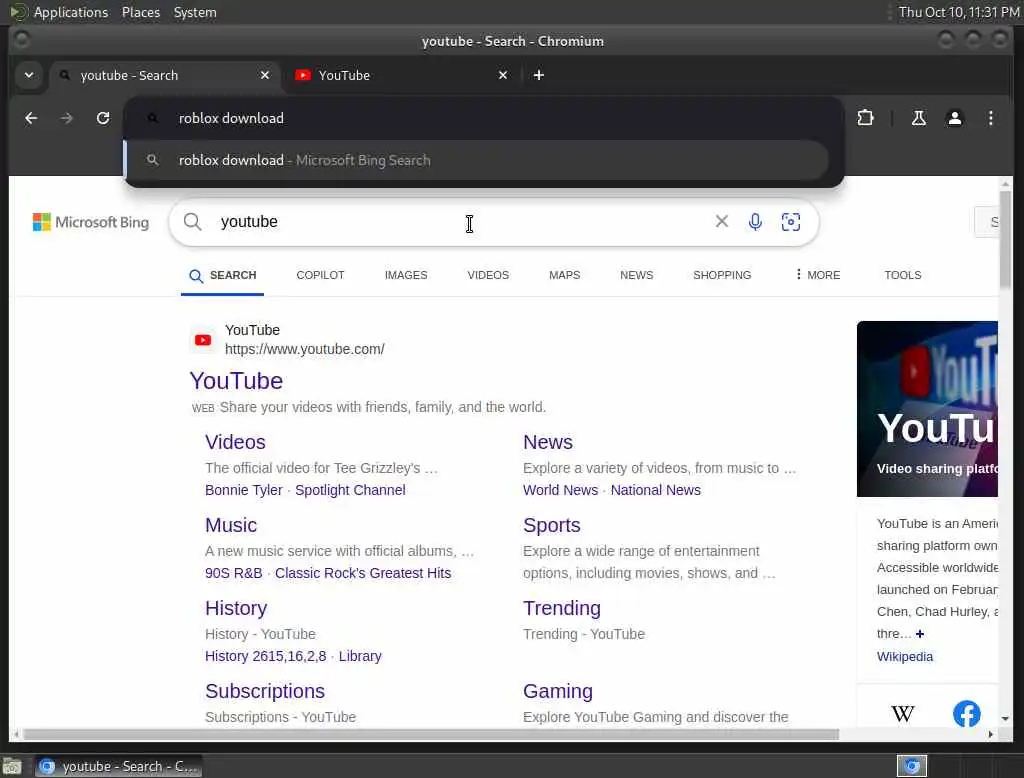Expand the tab search dropdown arrow
Screen dimensions: 1024x778
(x=29, y=75)
